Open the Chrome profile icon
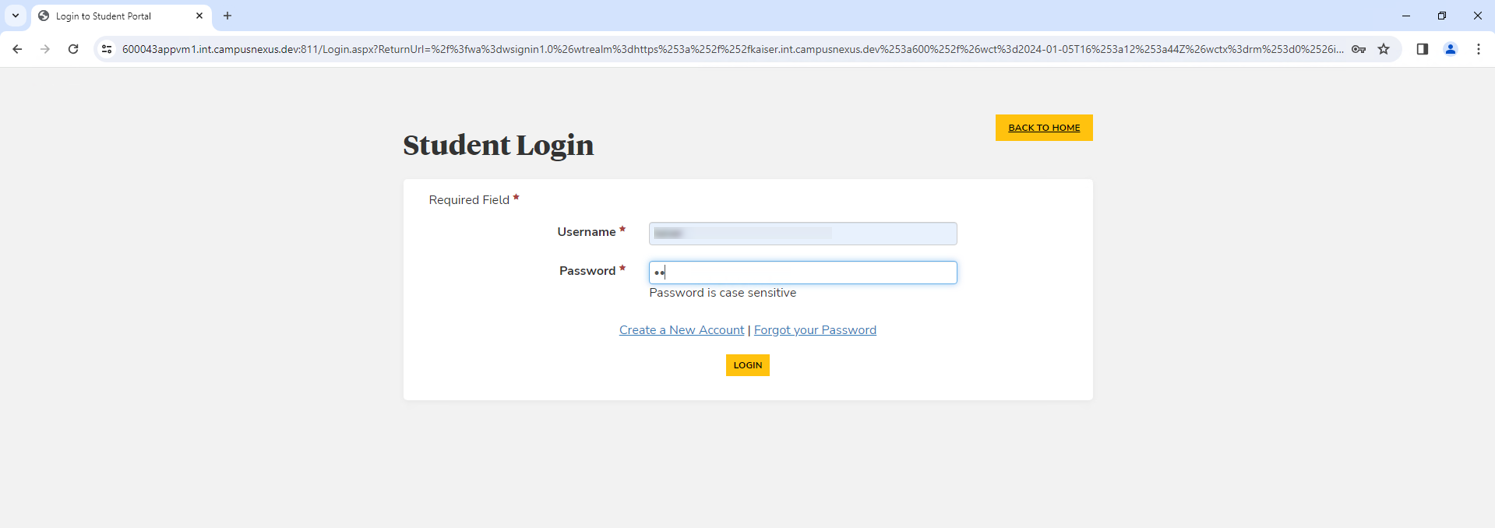 (1450, 49)
